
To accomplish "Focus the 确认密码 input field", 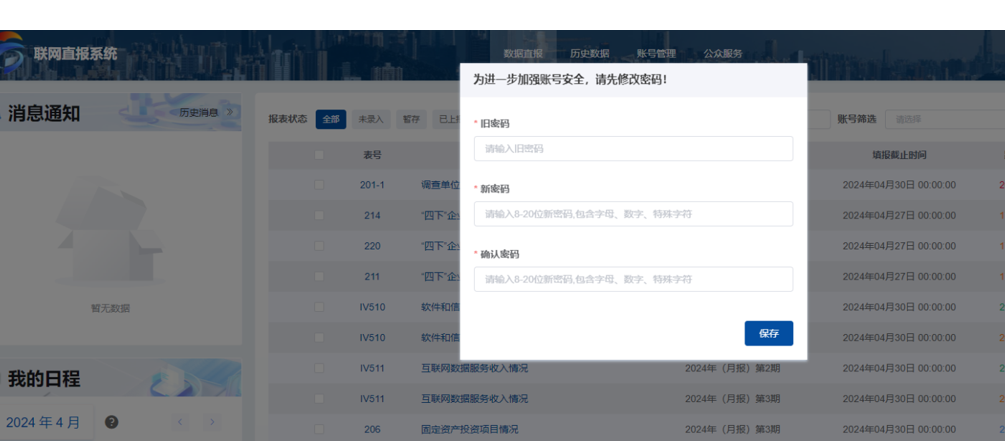I will pyautogui.click(x=633, y=279).
